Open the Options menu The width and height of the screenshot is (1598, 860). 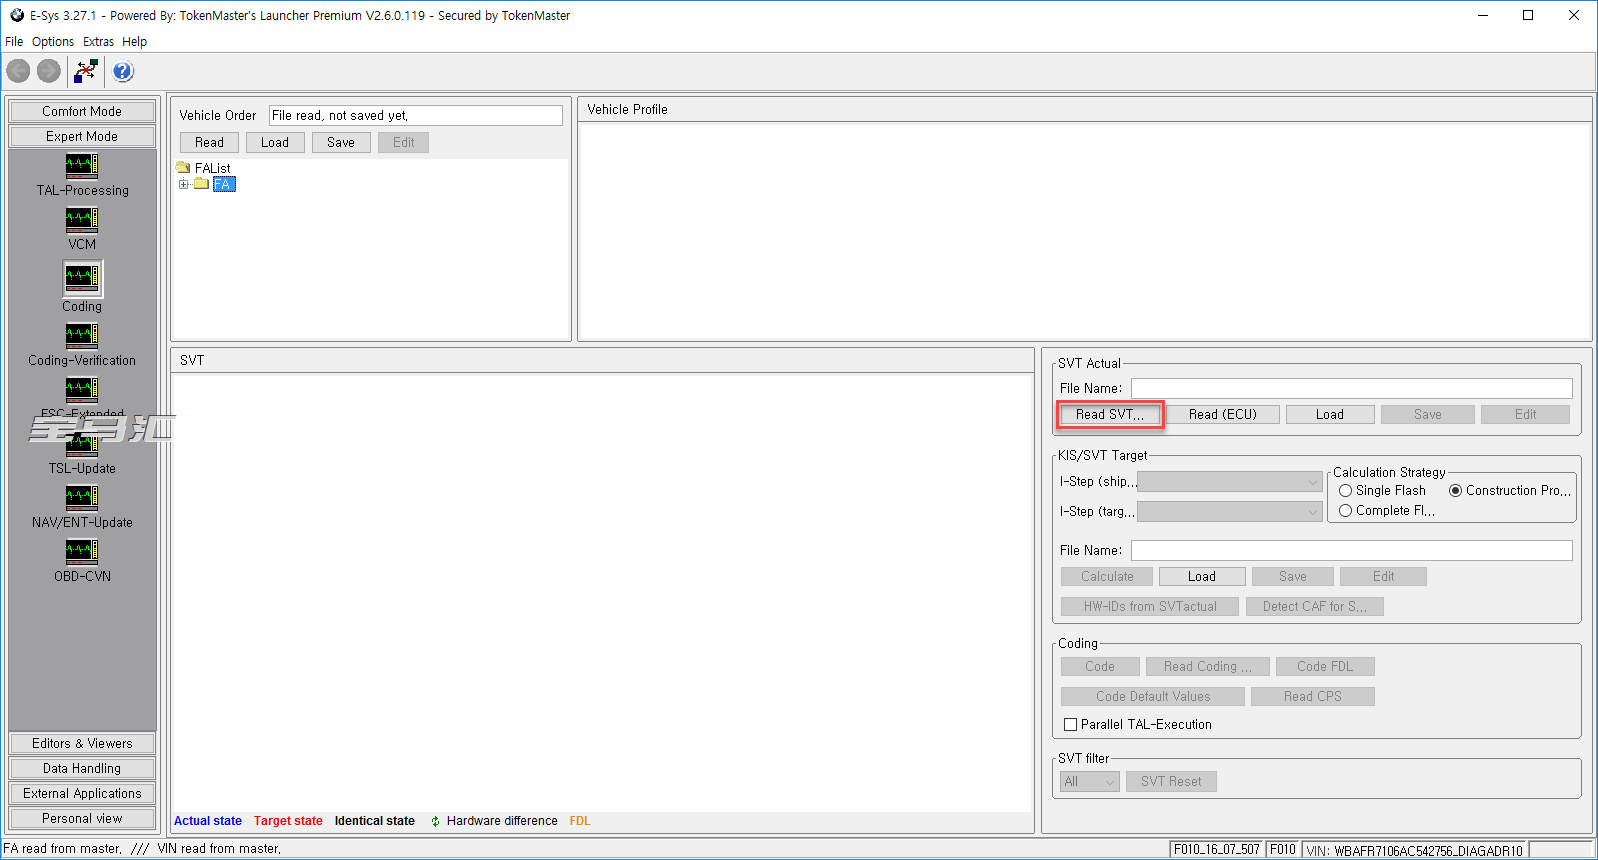point(53,42)
